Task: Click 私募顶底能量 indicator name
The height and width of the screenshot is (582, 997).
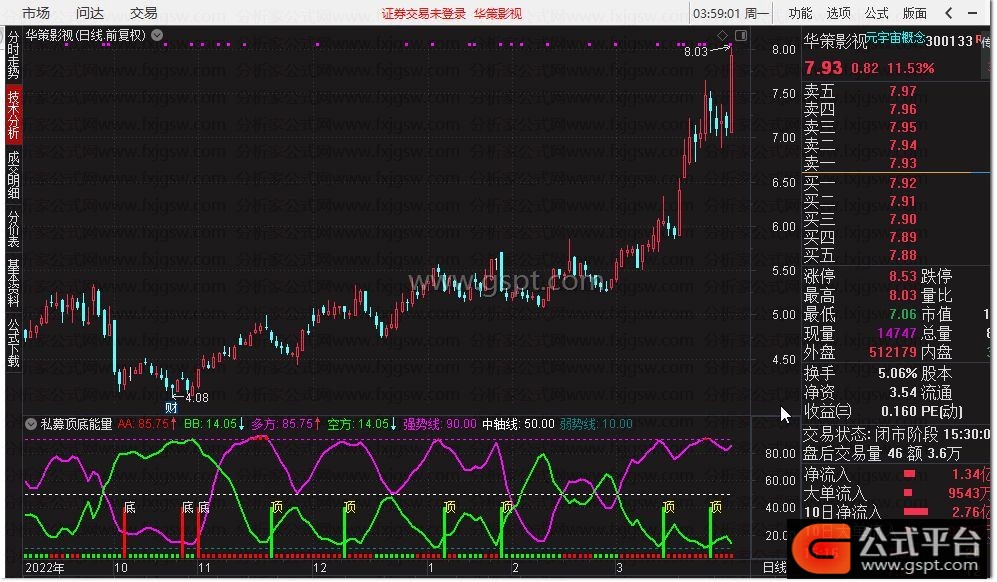Action: 76,424
